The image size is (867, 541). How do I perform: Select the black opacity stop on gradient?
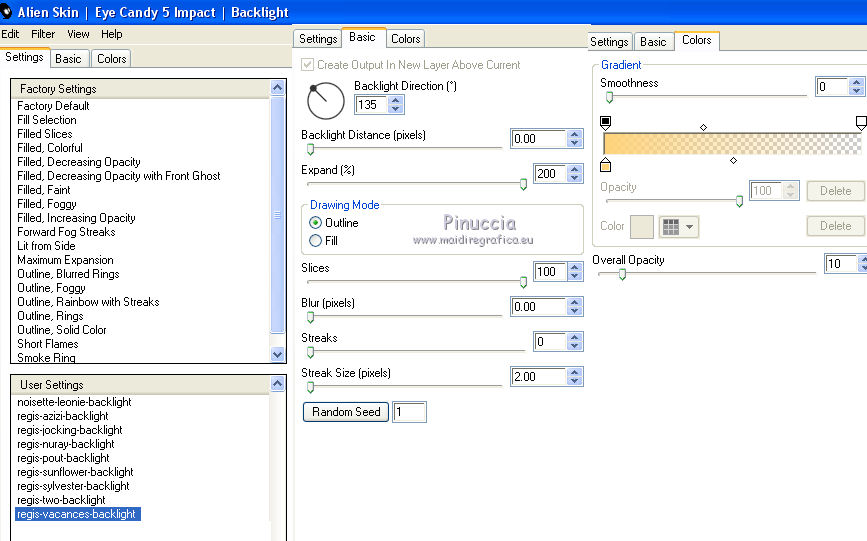pyautogui.click(x=605, y=123)
